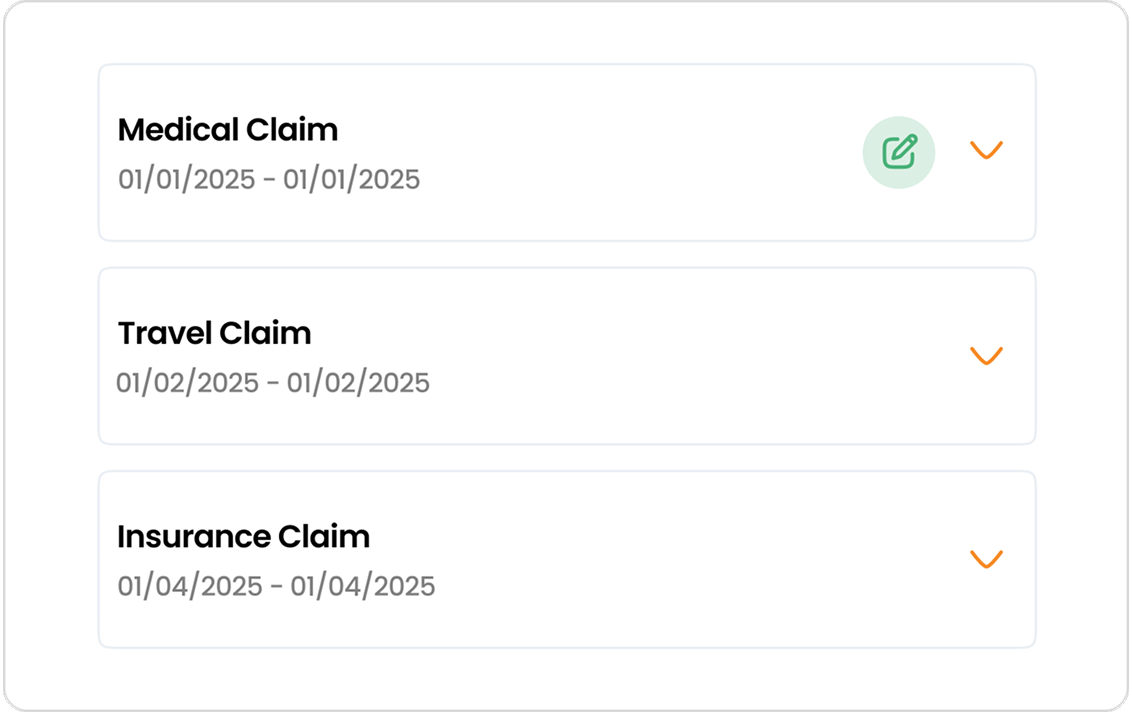Image resolution: width=1132 pixels, height=712 pixels.
Task: Click the white background beneath Insurance Claim card
Action: [567, 677]
